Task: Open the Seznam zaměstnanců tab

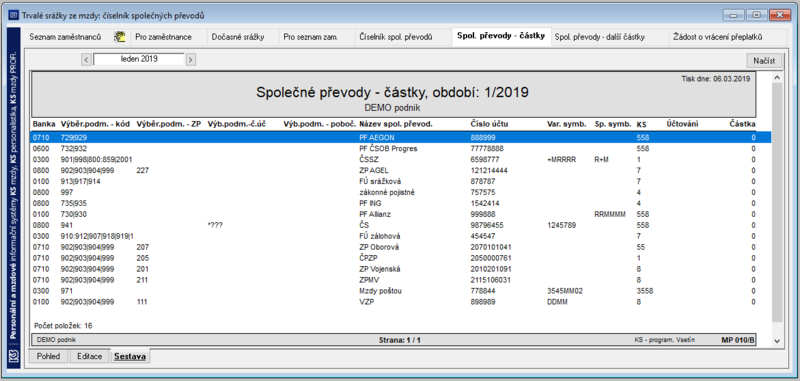Action: (x=65, y=37)
